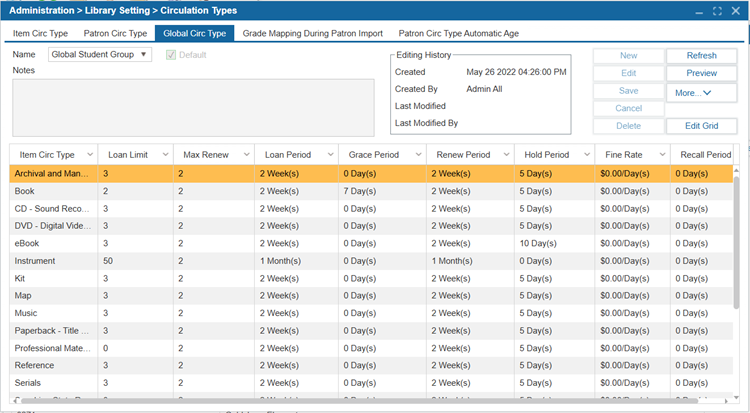Switch to the Item Circ Type tab

point(41,33)
